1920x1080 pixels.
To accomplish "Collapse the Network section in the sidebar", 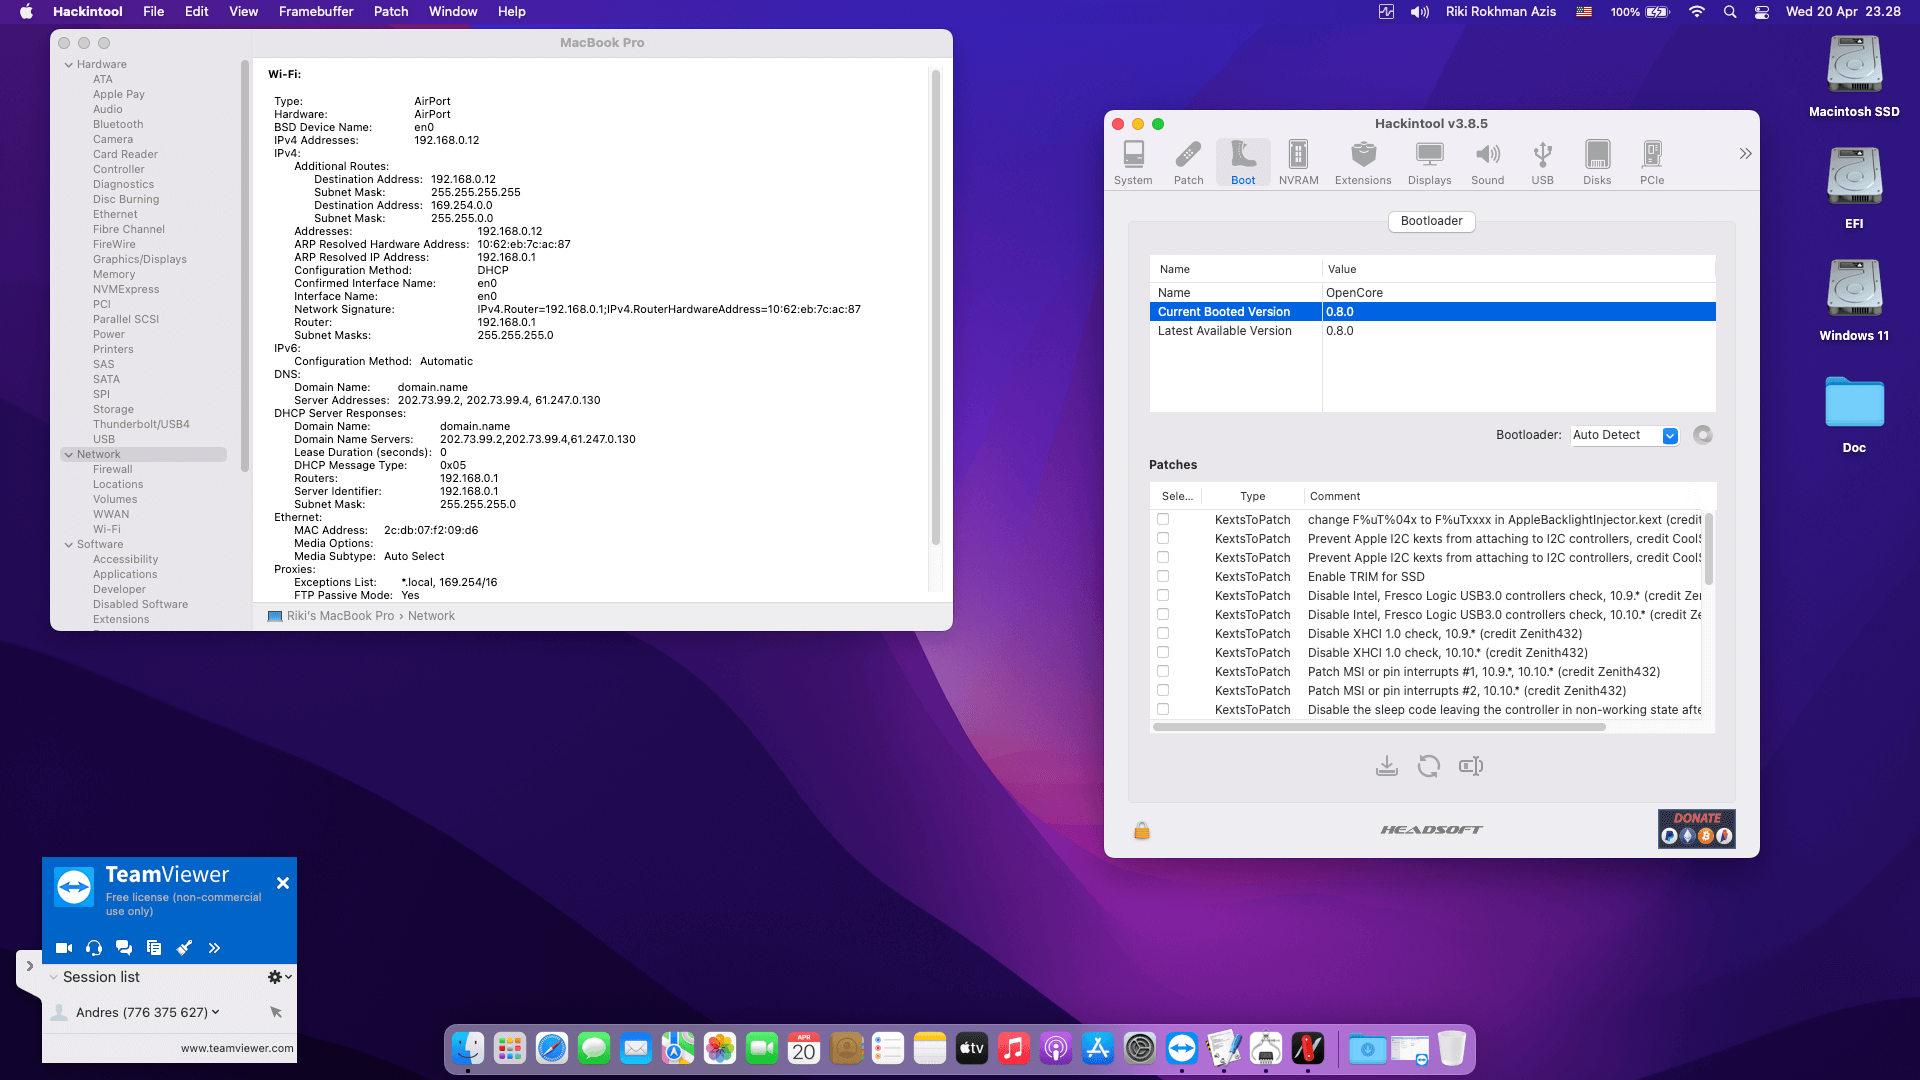I will coord(69,454).
